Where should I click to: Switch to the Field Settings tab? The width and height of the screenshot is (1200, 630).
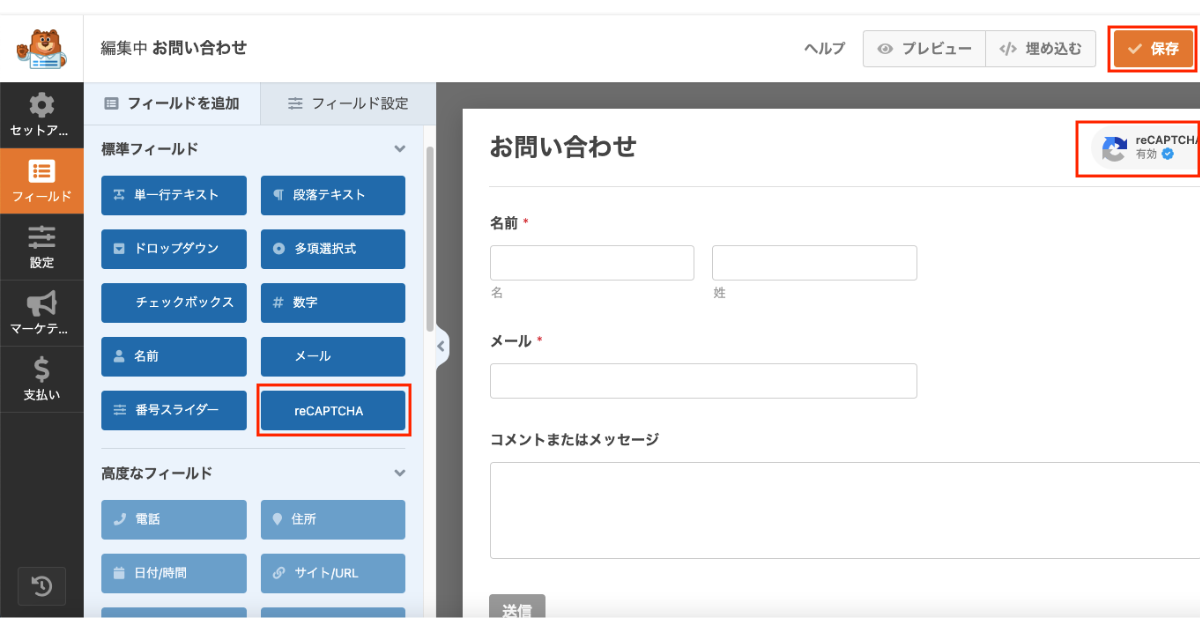(347, 103)
